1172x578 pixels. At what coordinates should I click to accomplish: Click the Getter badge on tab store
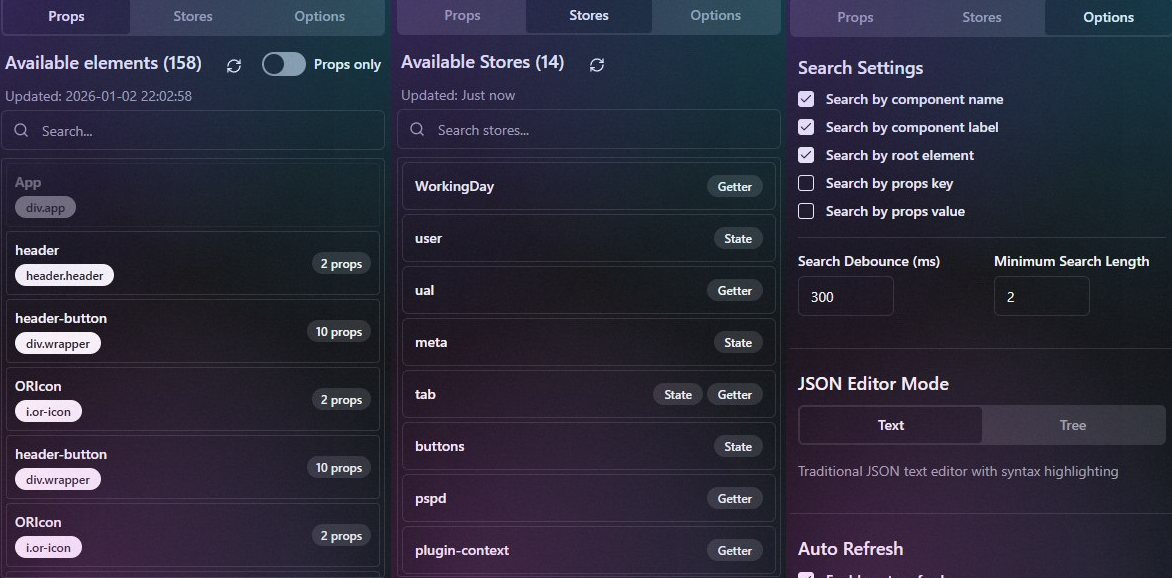point(735,394)
